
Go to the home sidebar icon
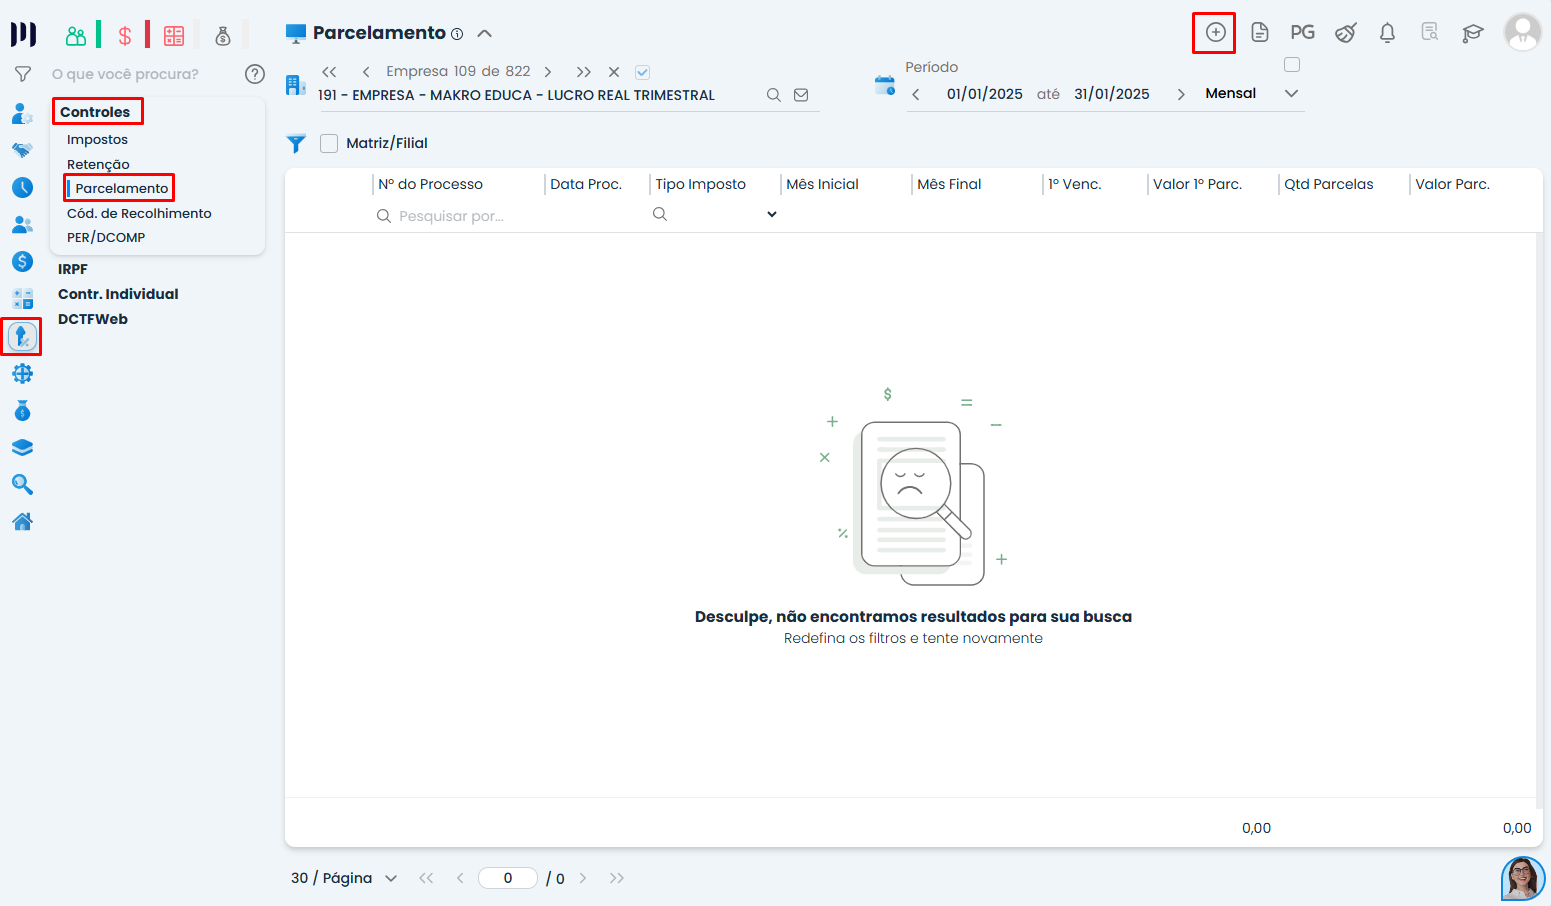22,521
